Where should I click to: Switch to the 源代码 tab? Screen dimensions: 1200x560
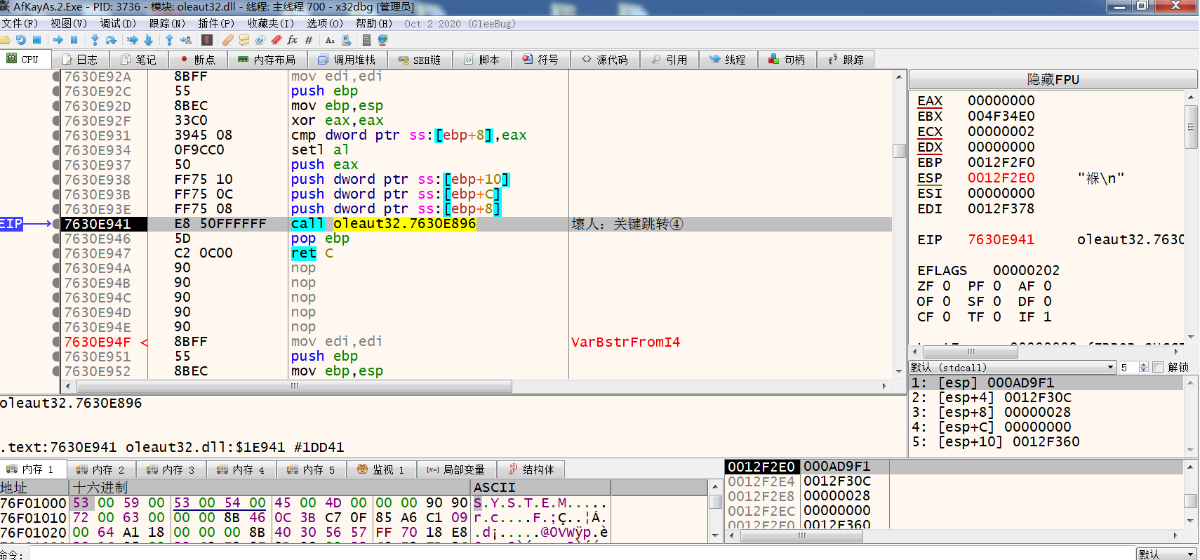click(604, 60)
